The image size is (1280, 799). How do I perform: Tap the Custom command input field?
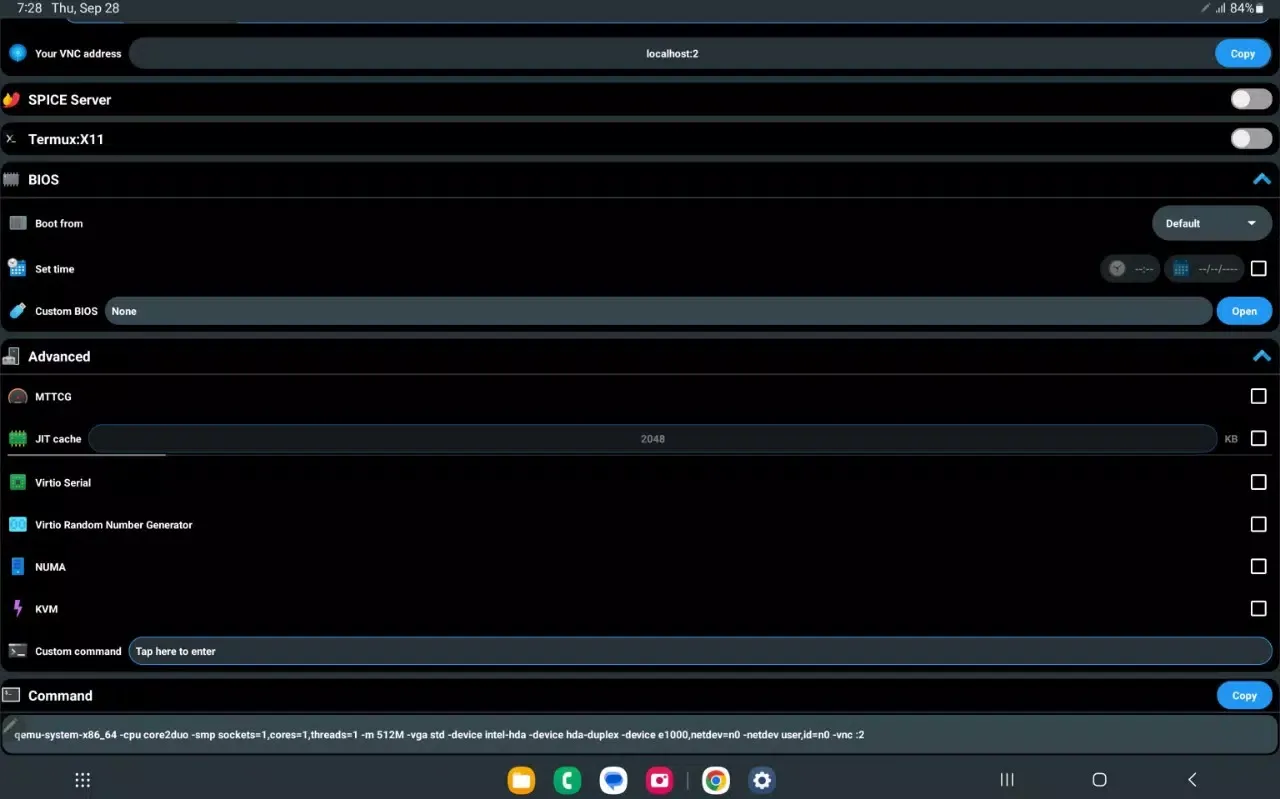coord(700,651)
